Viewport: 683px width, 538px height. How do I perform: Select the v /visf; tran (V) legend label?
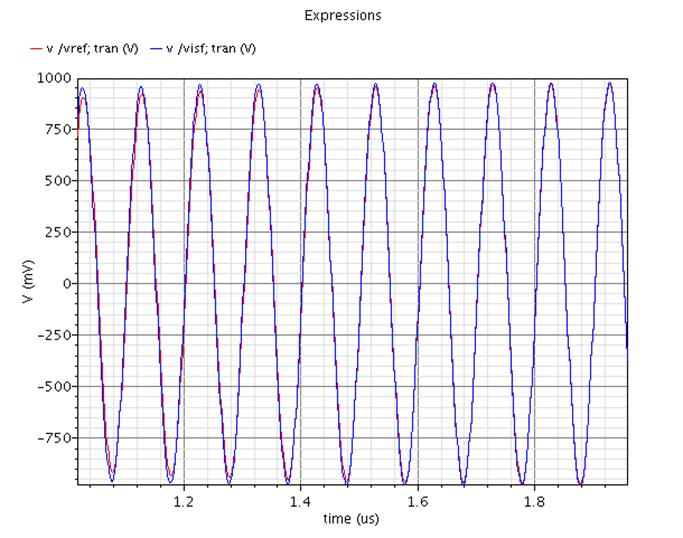(211, 48)
